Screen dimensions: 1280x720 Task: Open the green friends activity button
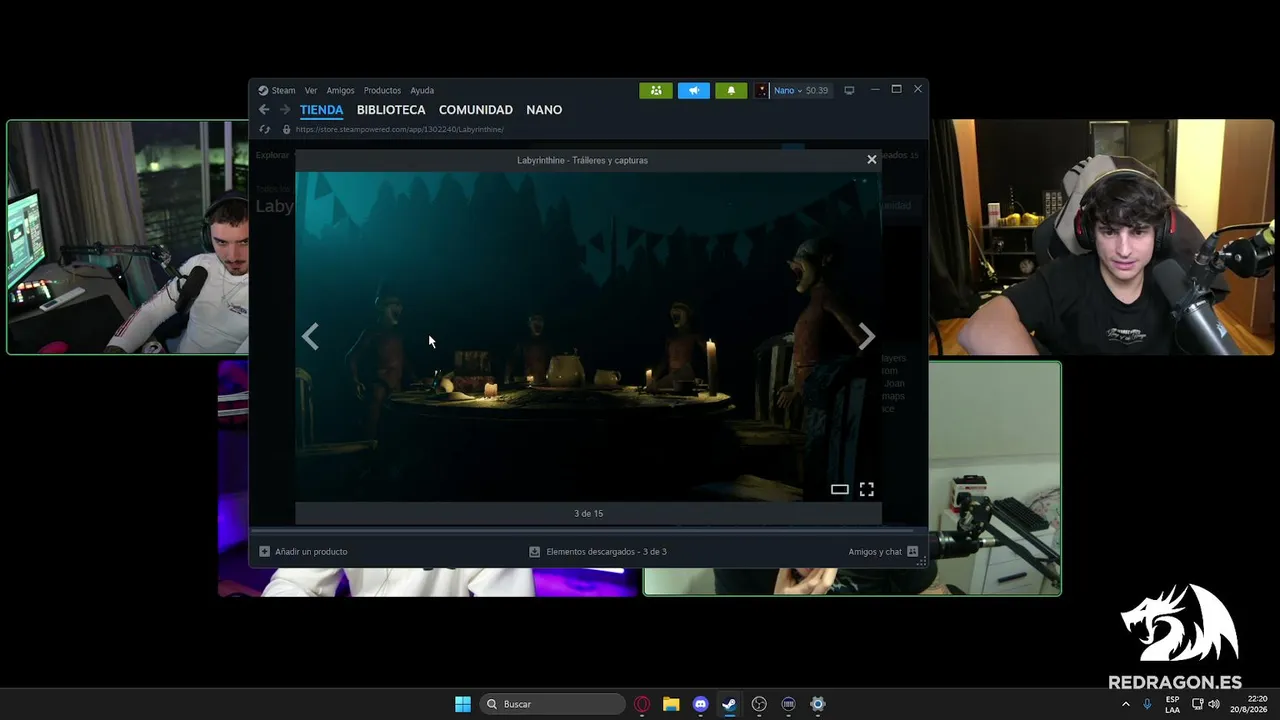pyautogui.click(x=656, y=90)
